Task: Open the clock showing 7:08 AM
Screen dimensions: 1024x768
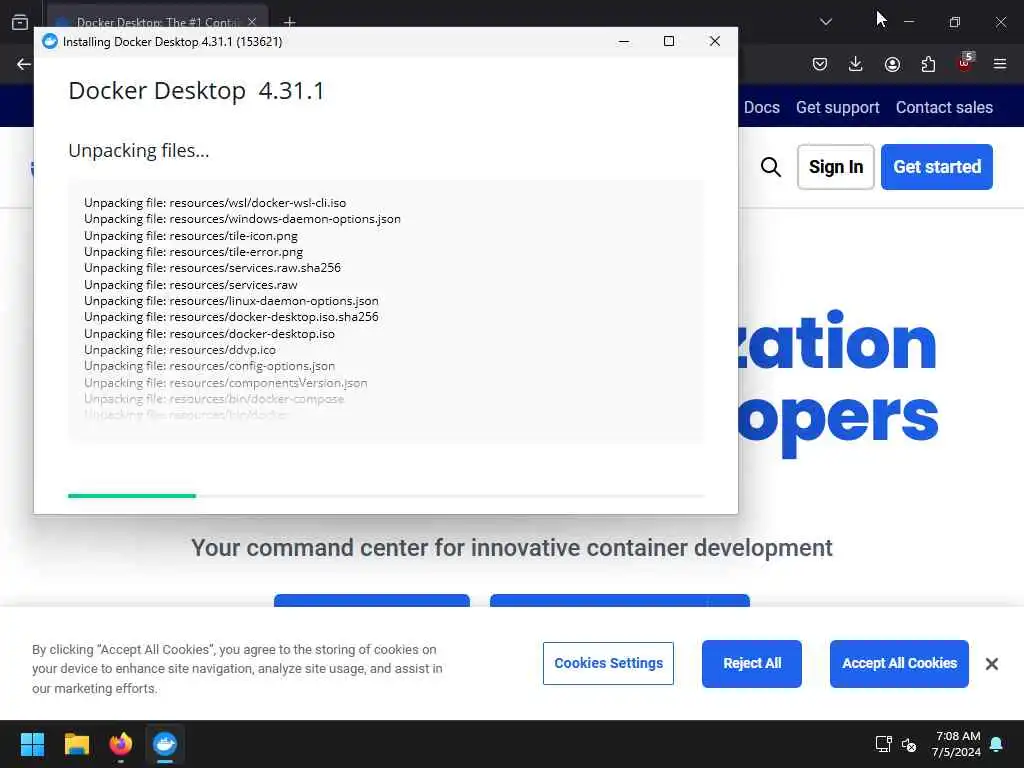Action: [956, 744]
